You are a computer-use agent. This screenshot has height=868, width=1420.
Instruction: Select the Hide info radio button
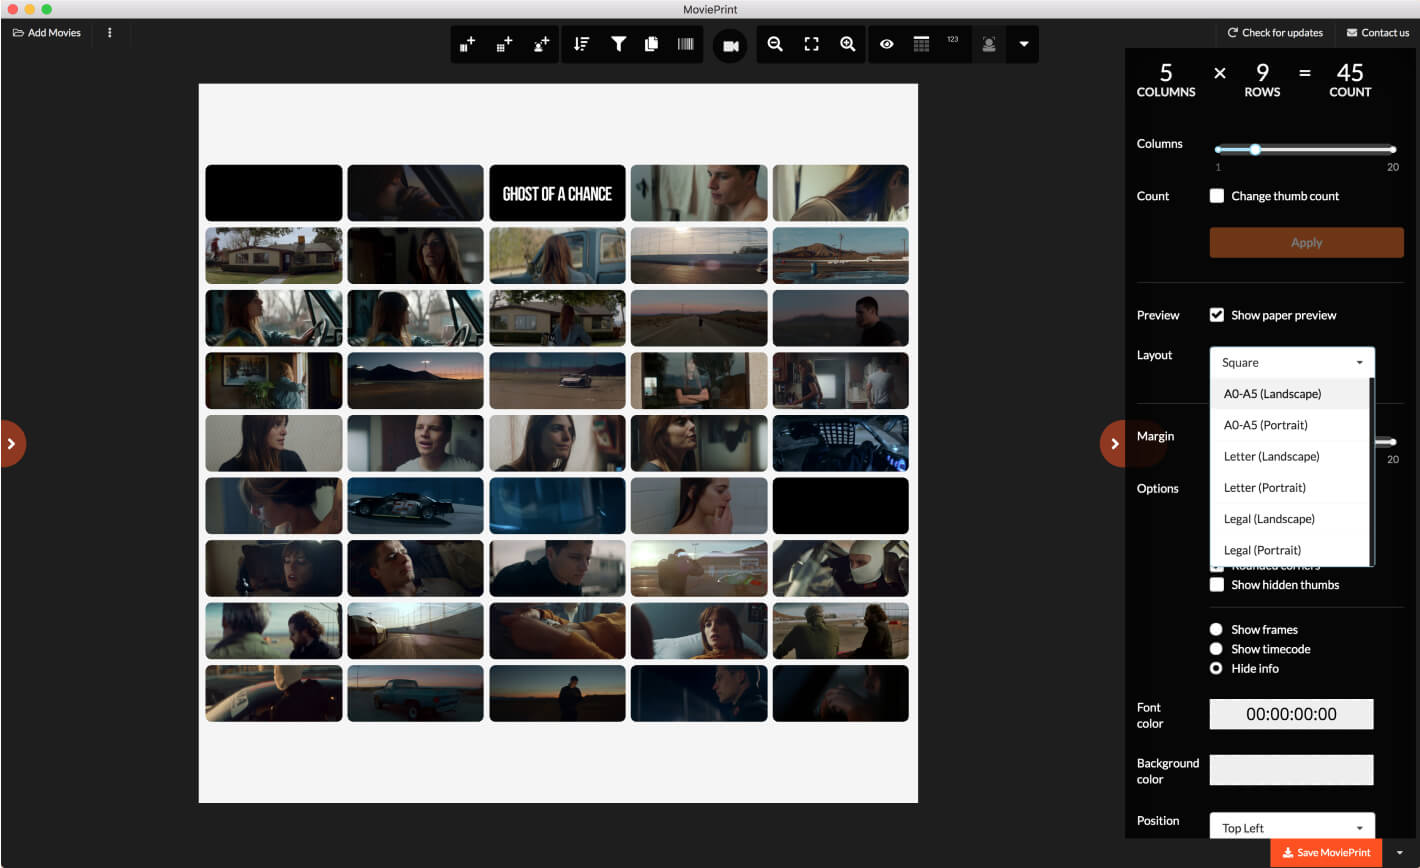coord(1216,668)
